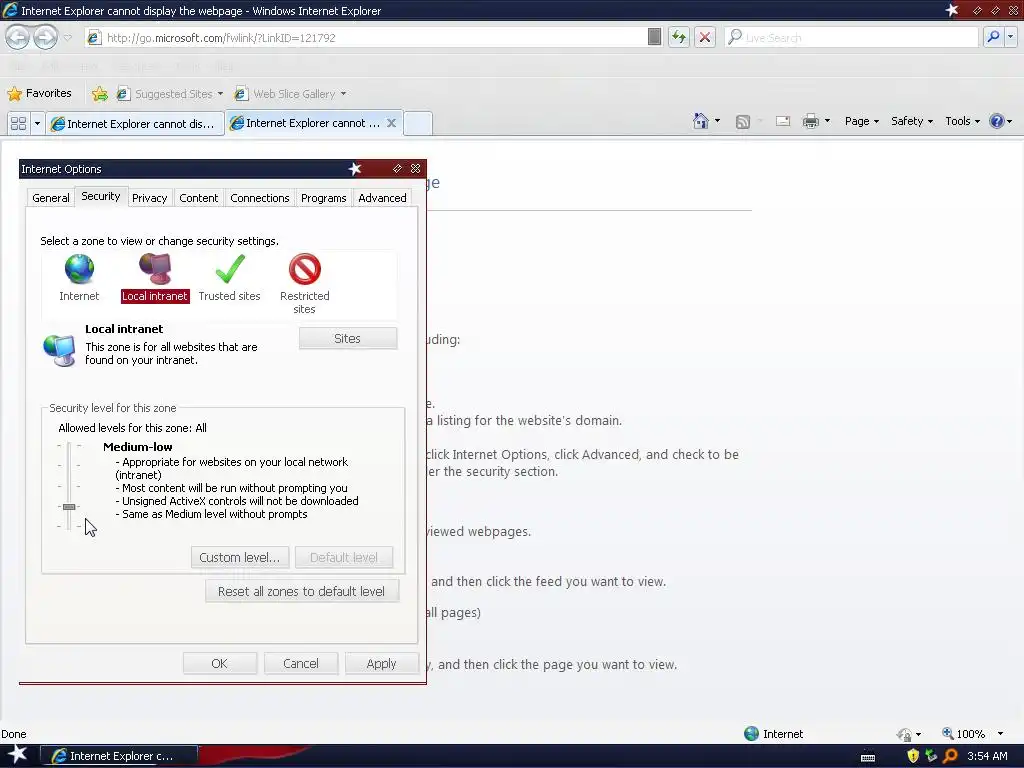
Task: Click the 3:54 AM system clock
Action: (x=987, y=756)
